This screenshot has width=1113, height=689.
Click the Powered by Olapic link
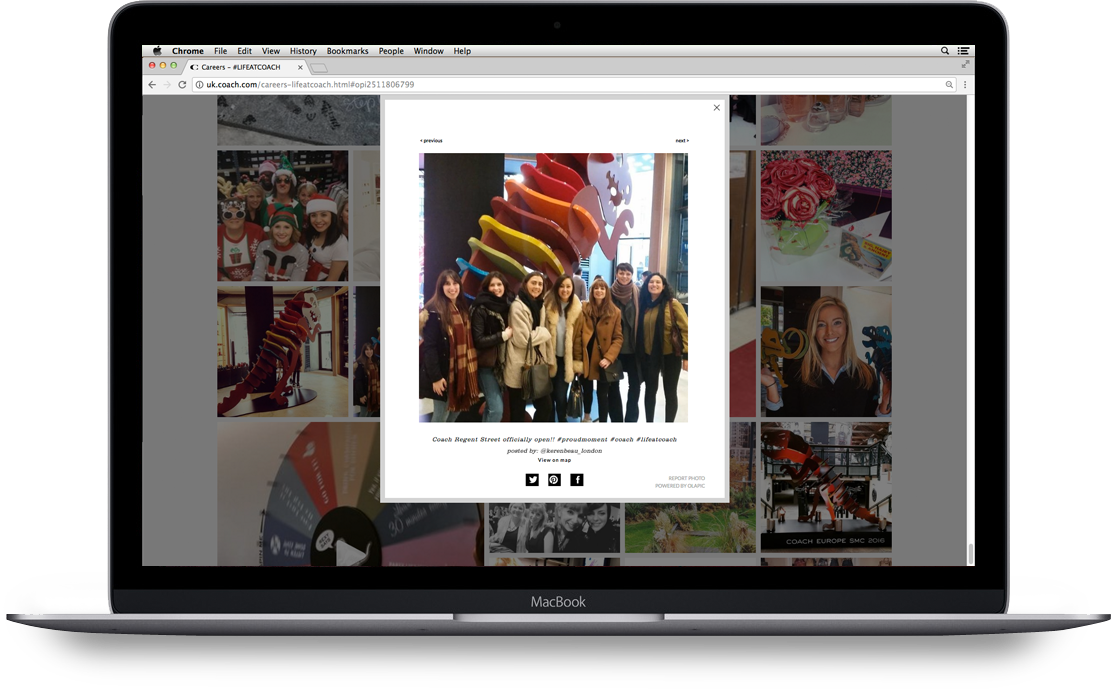(x=680, y=486)
